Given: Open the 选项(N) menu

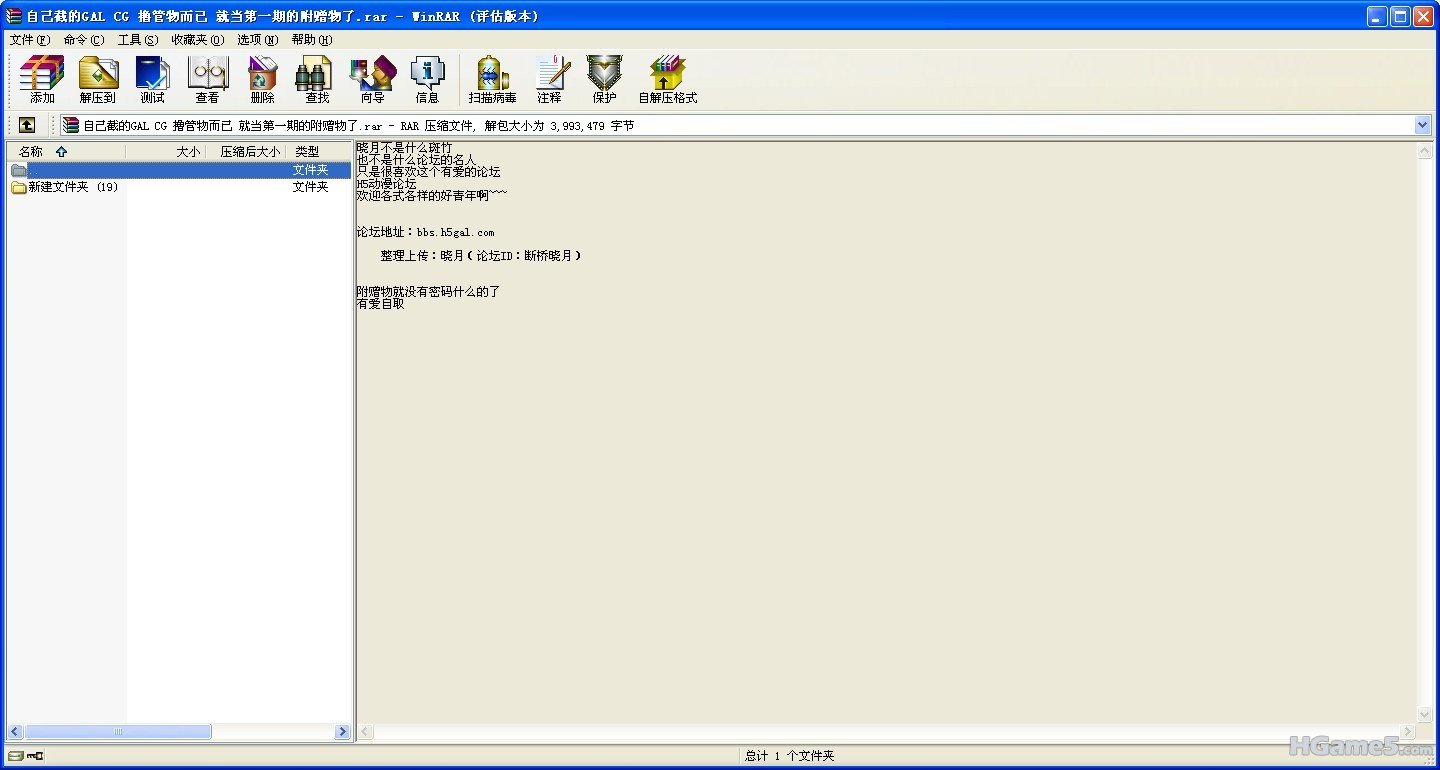Looking at the screenshot, I should [x=257, y=40].
